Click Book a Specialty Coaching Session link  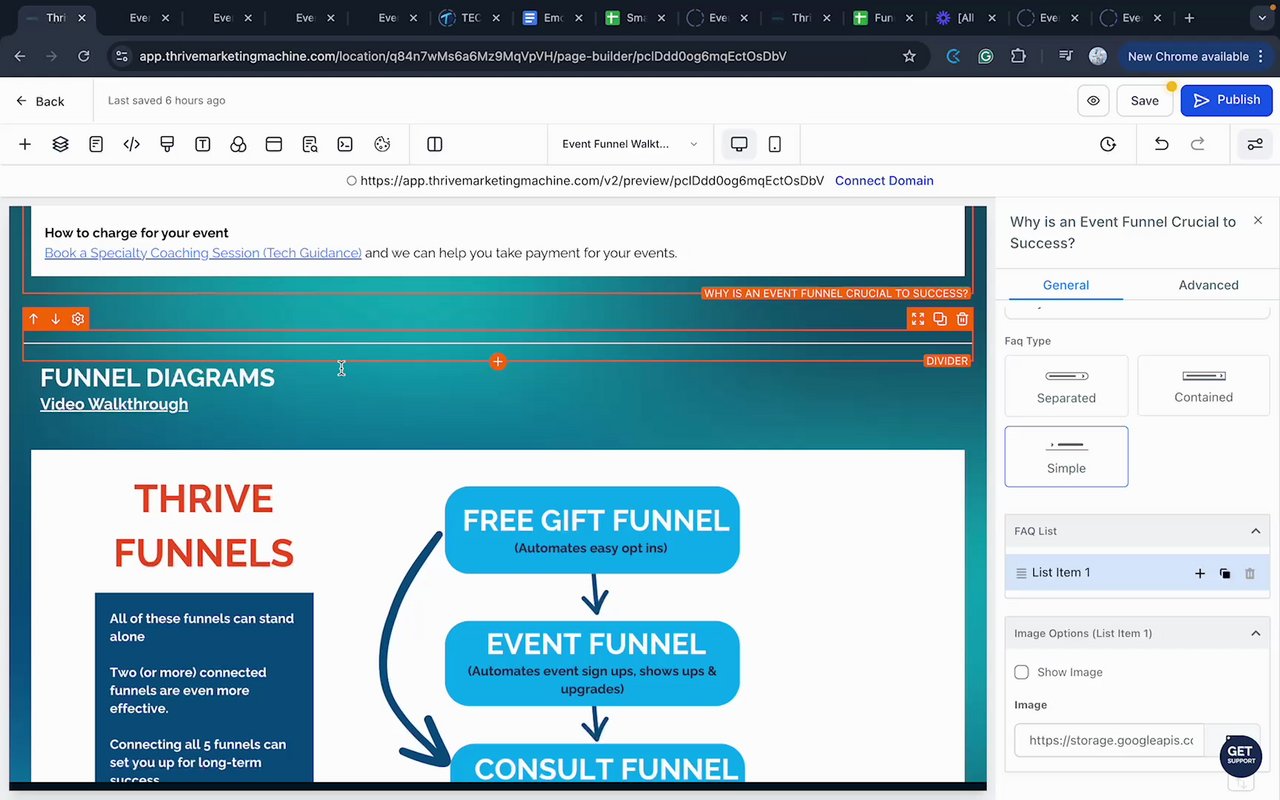(203, 253)
